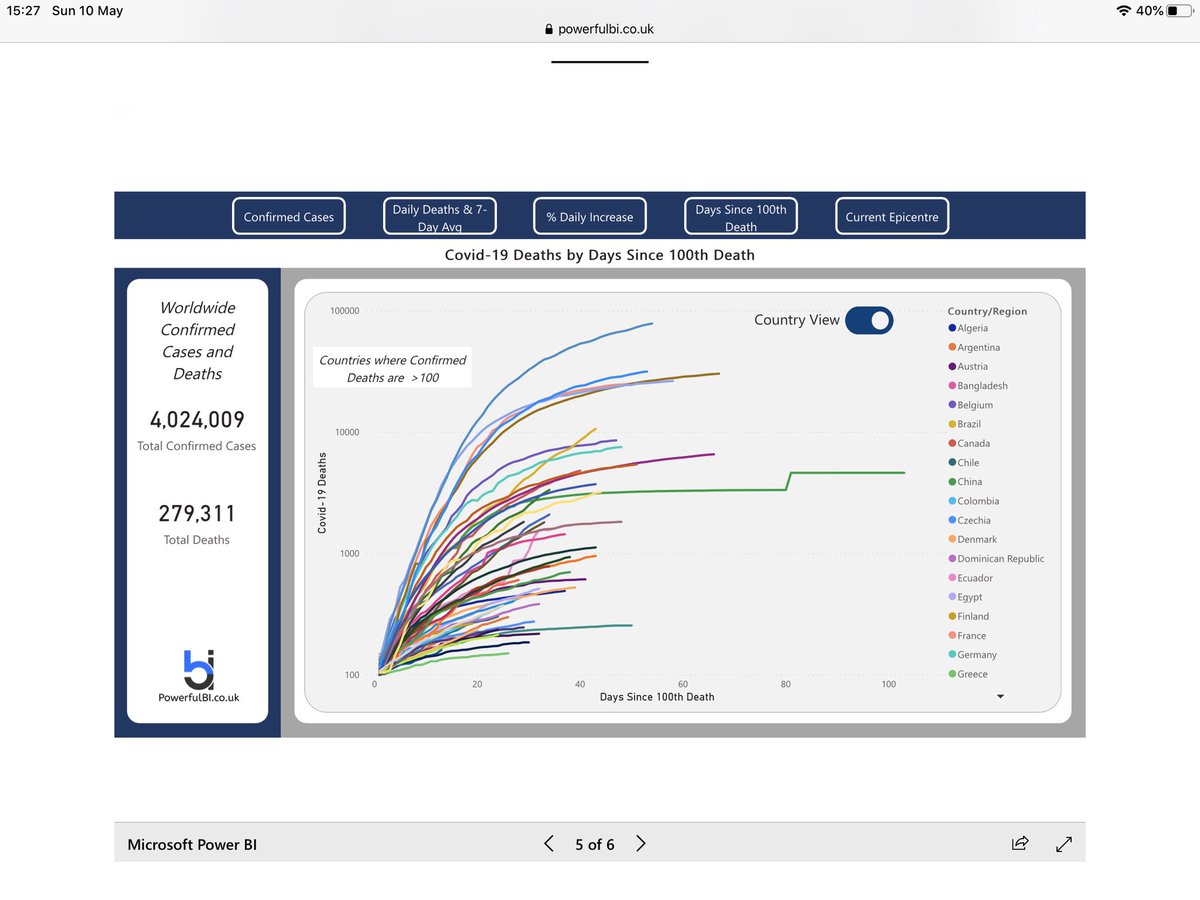Viewport: 1200px width, 900px height.
Task: Tap the powerfulbi.co.uk address text
Action: tap(606, 29)
